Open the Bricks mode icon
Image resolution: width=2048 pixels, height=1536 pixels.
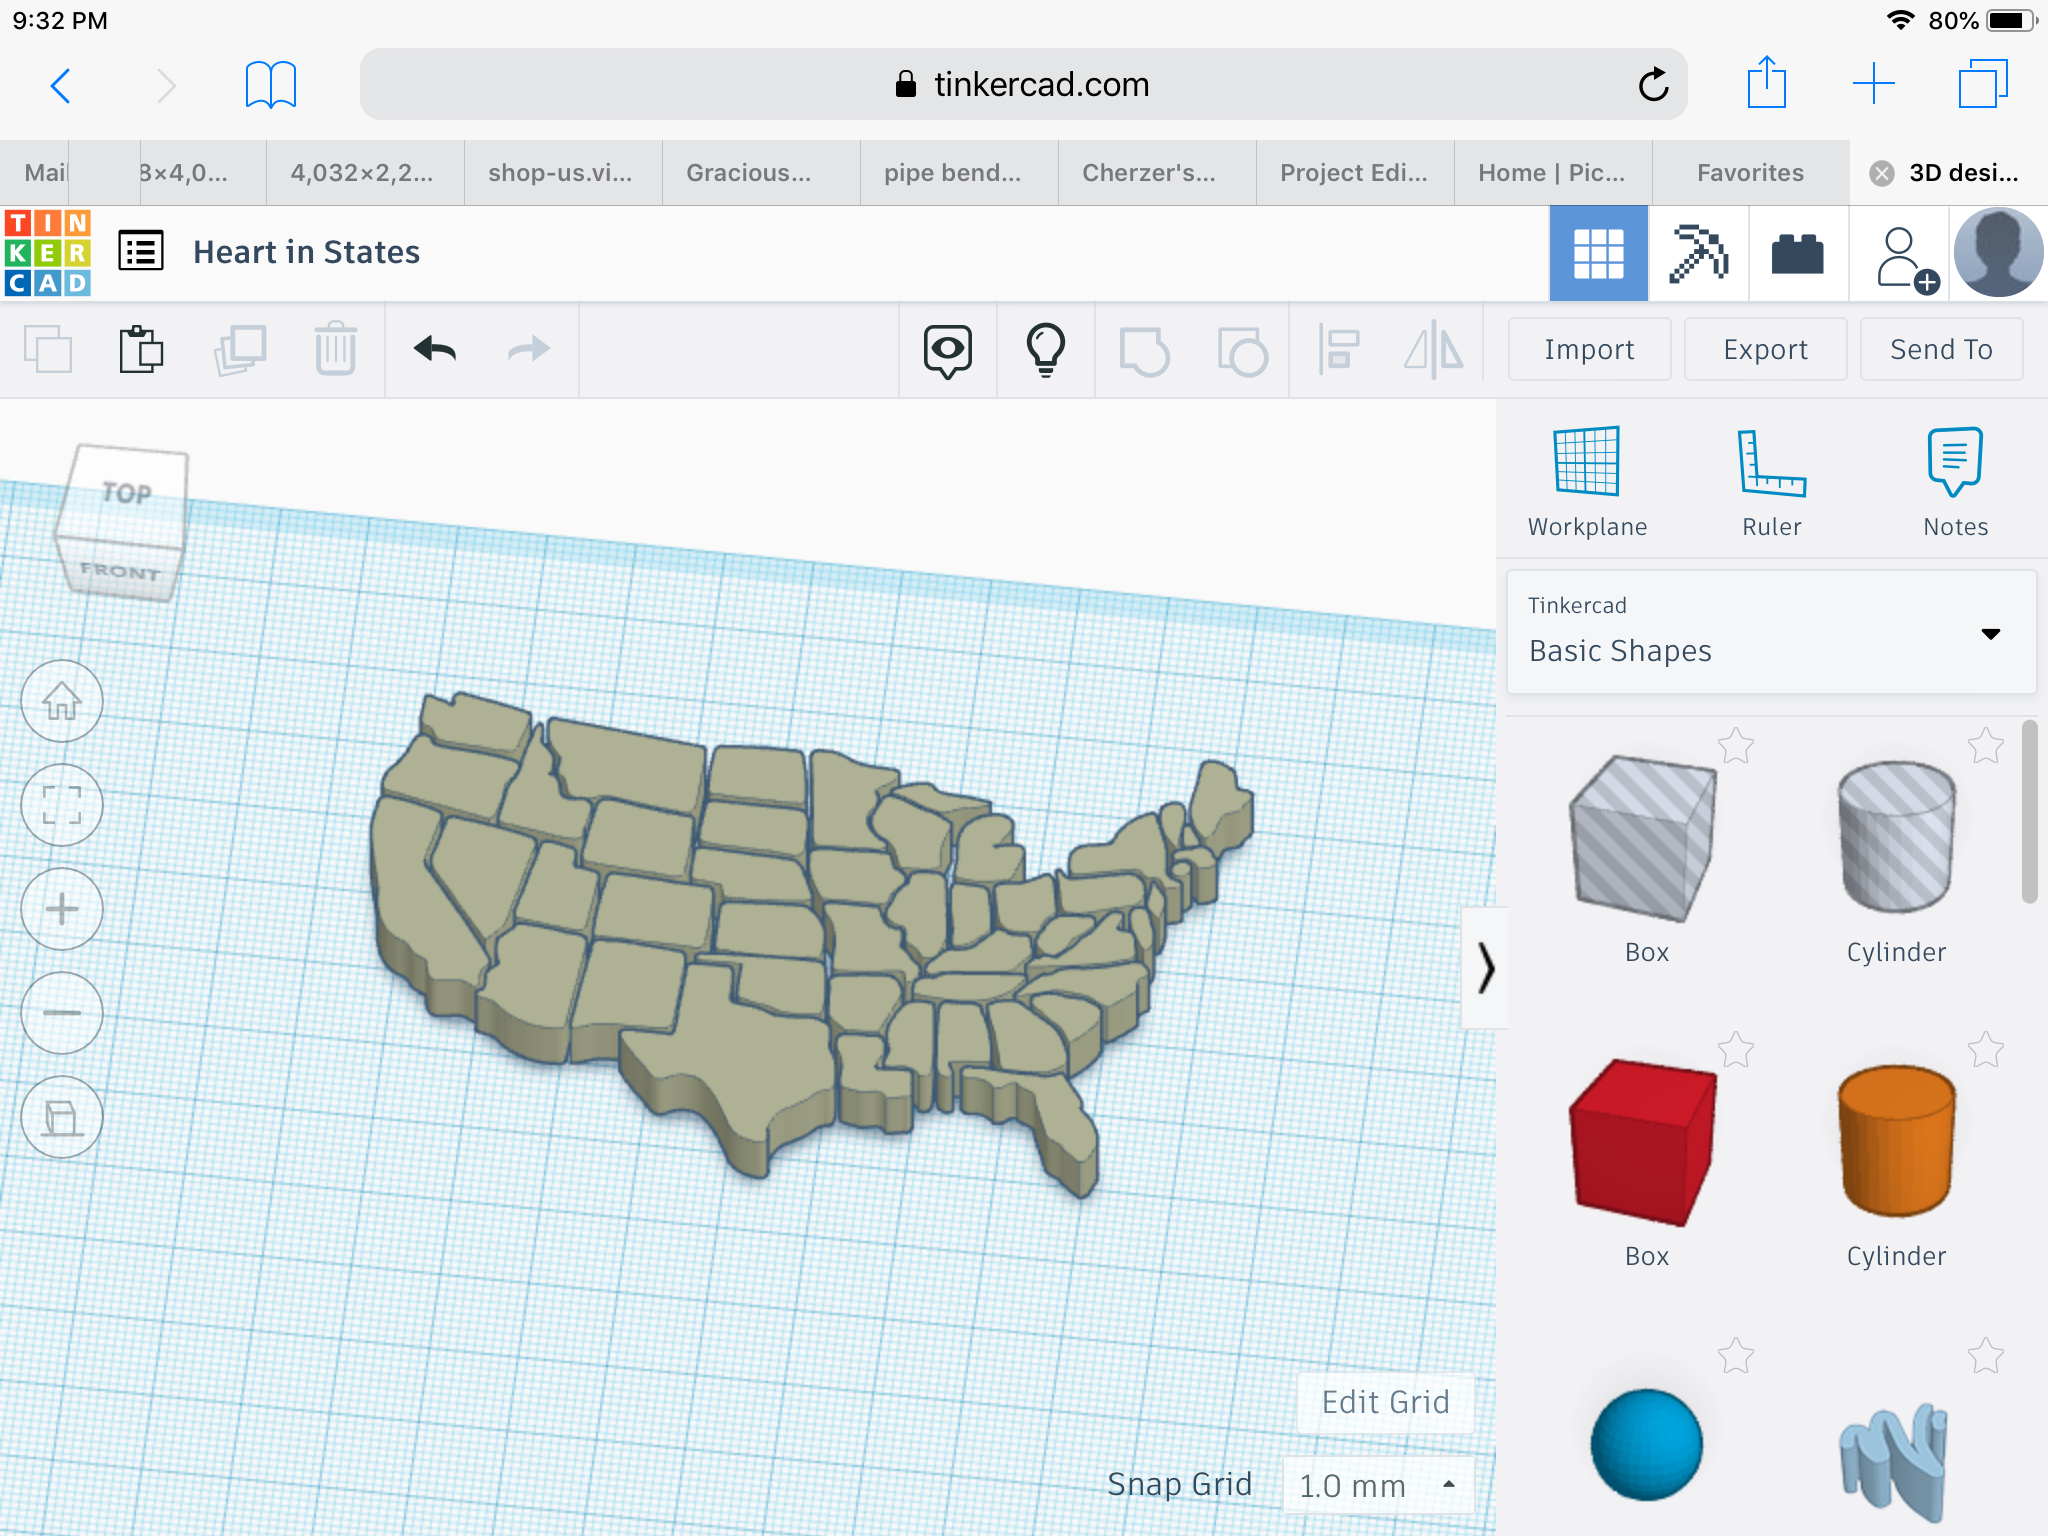1797,253
